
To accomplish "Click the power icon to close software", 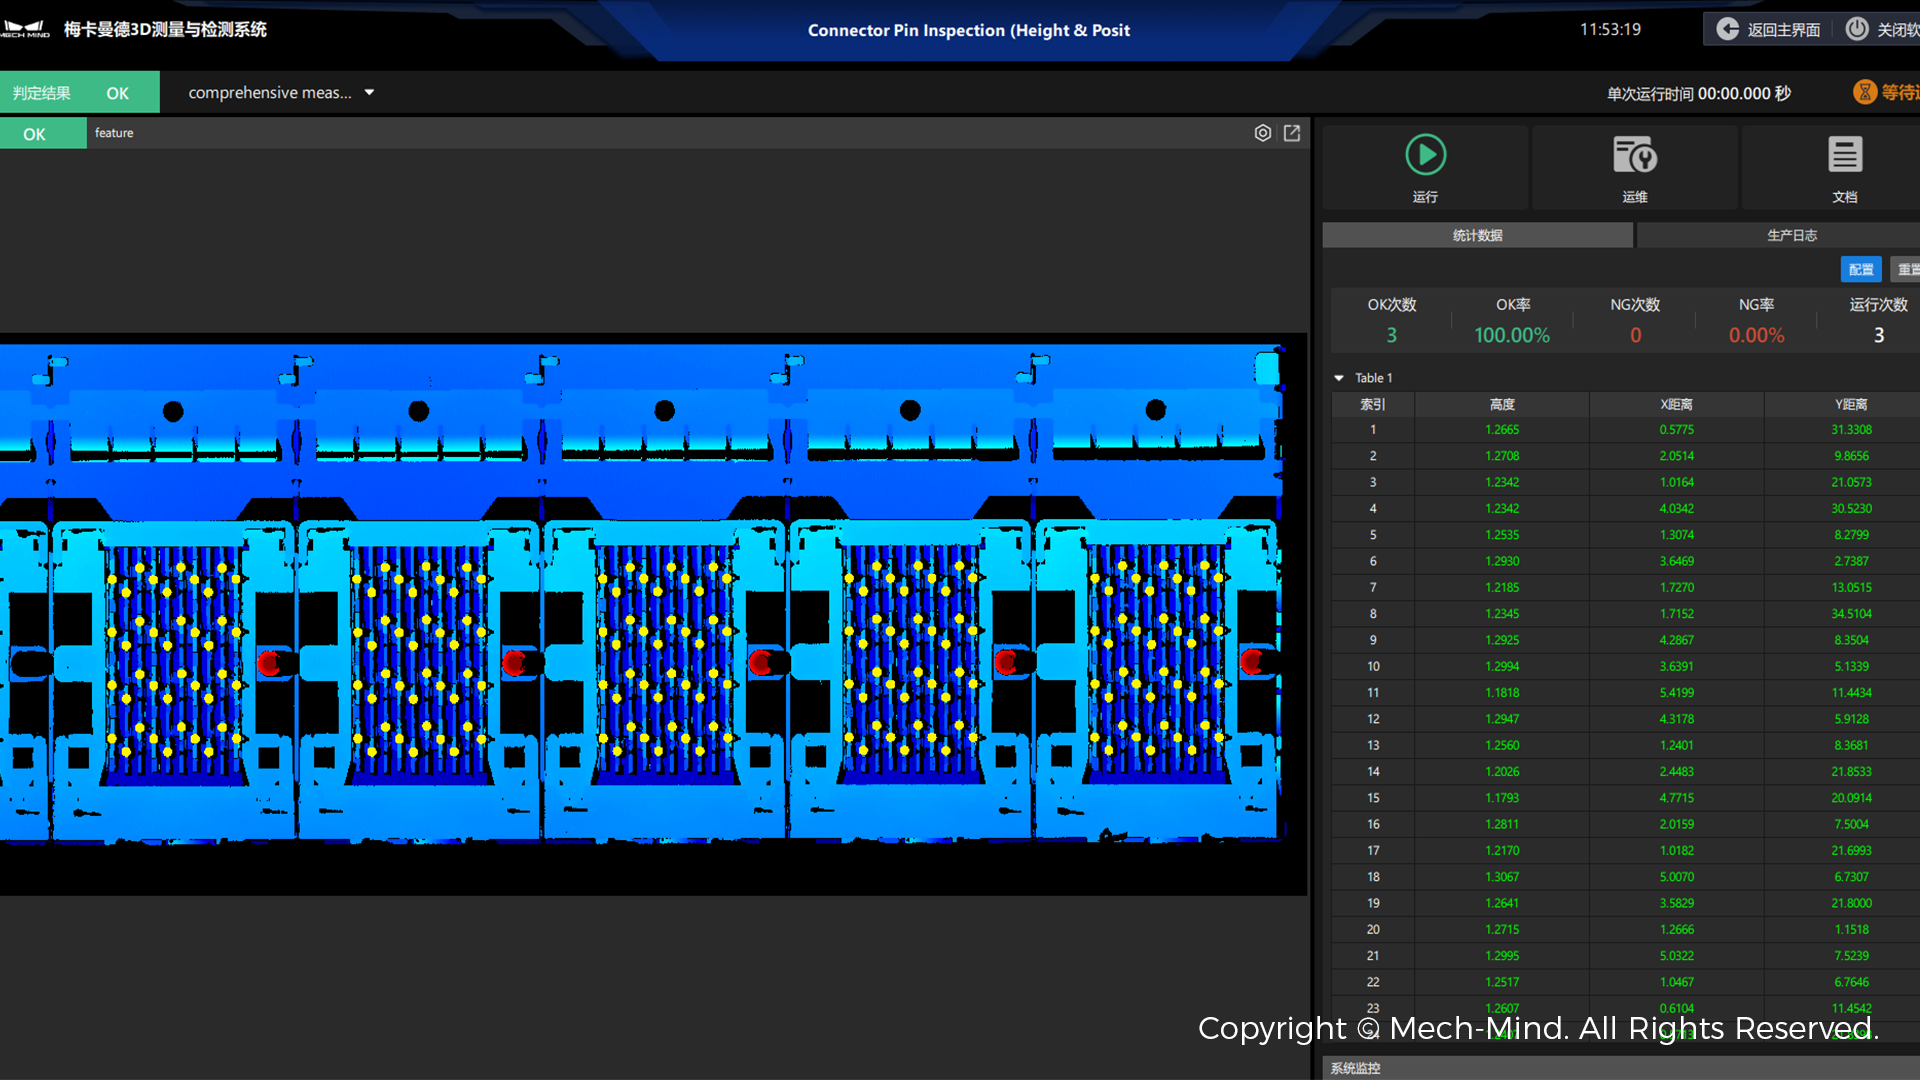I will 1856,29.
